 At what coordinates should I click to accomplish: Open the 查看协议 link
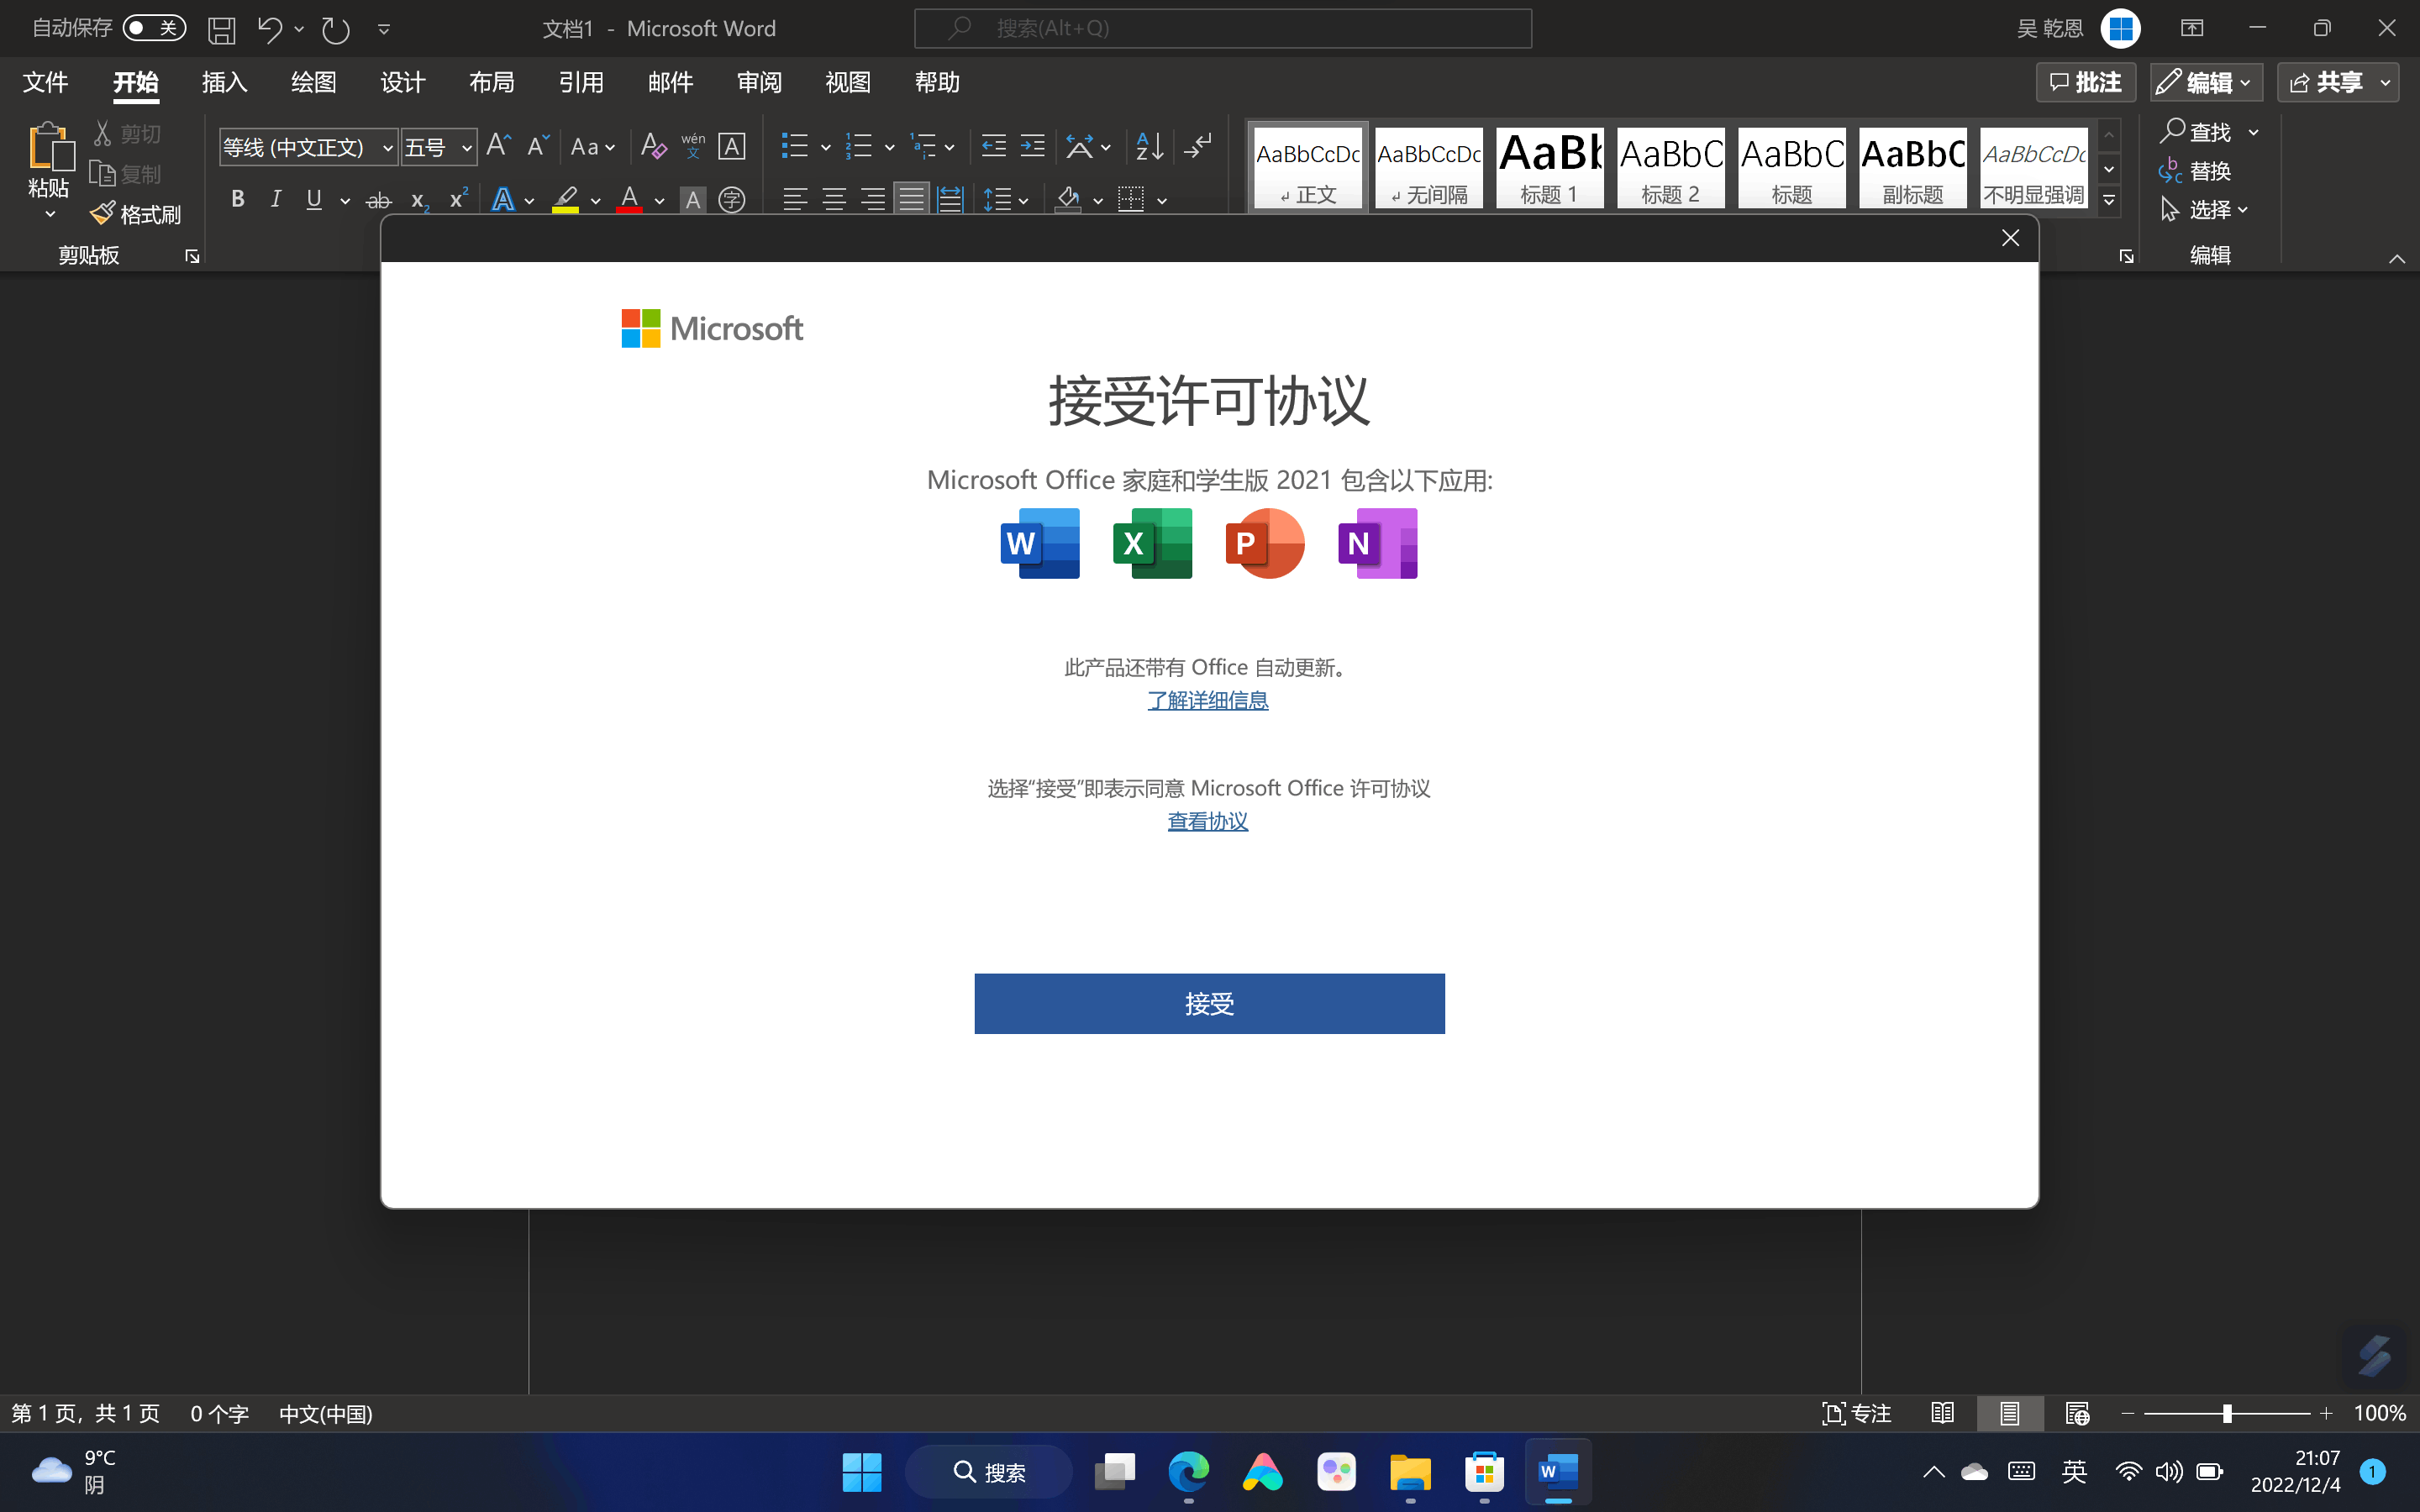[x=1207, y=821]
